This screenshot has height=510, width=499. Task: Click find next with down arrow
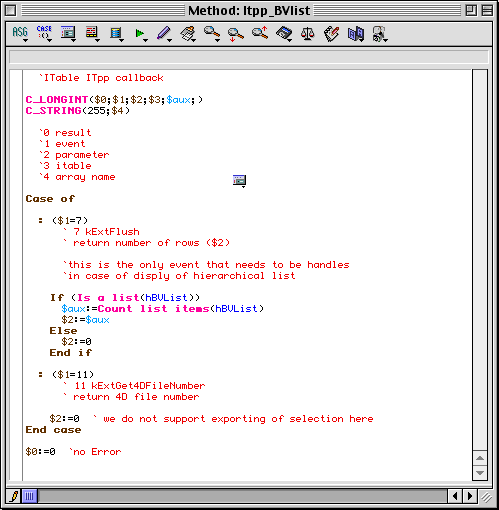point(235,34)
